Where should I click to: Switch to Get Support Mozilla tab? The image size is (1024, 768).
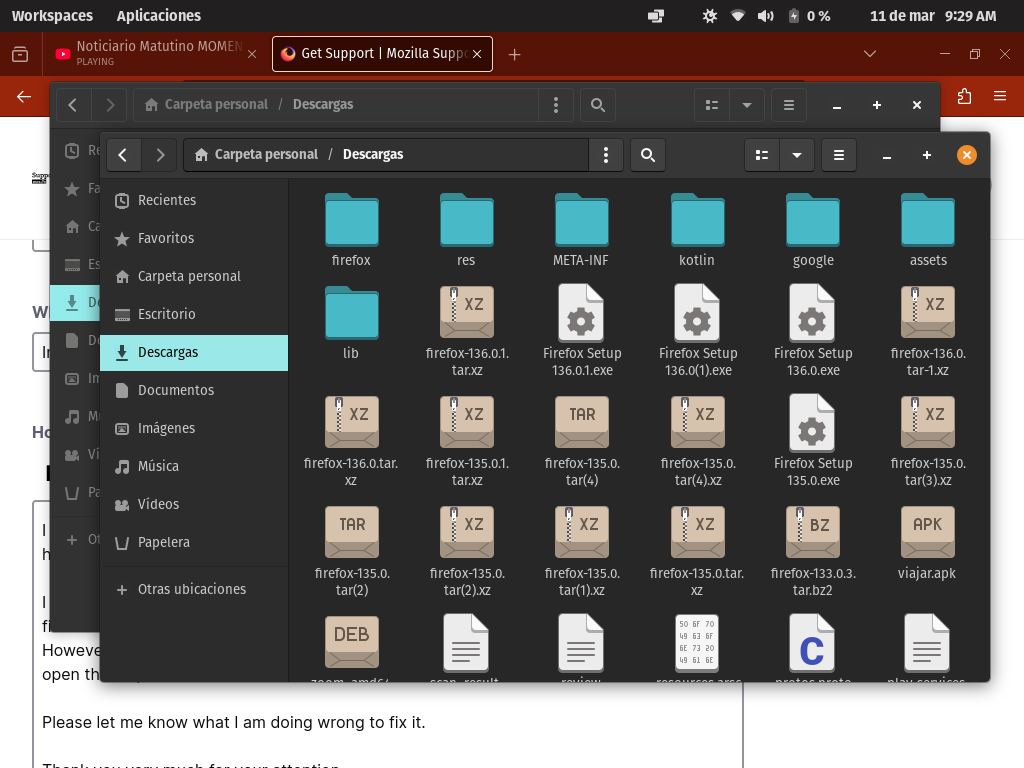(382, 54)
